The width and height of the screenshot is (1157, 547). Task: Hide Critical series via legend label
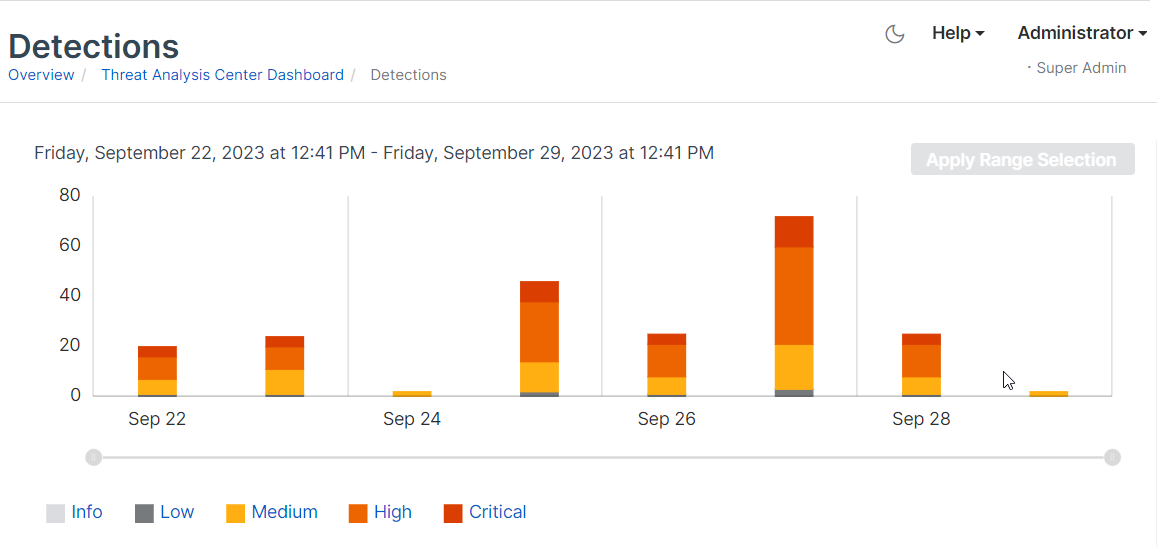(x=497, y=512)
